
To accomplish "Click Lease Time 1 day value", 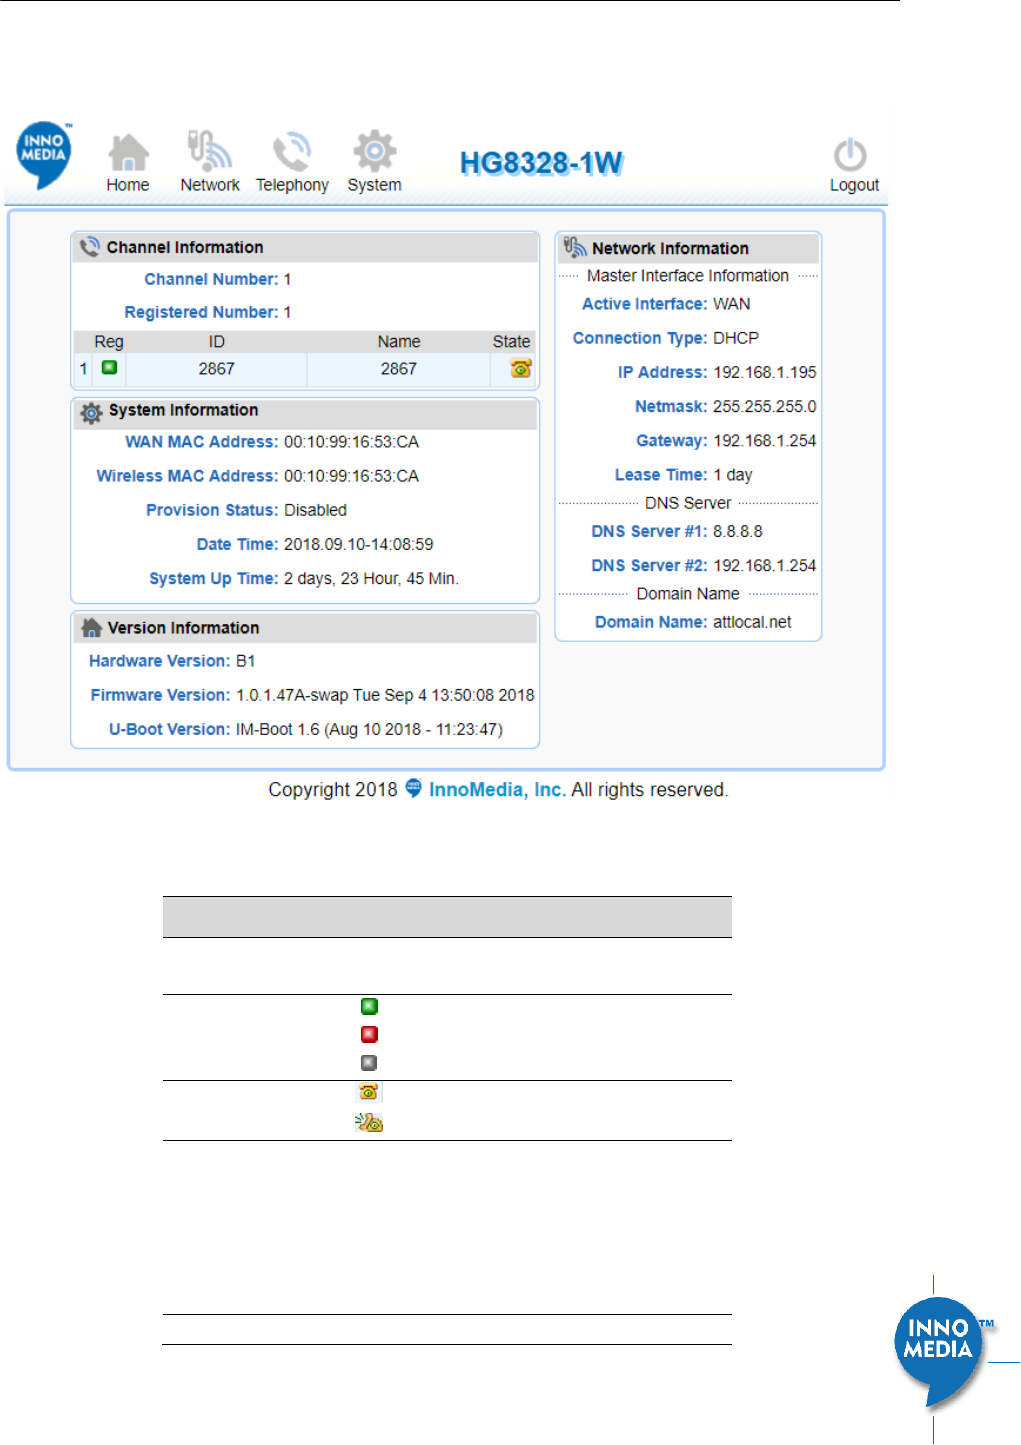I will (x=733, y=475).
